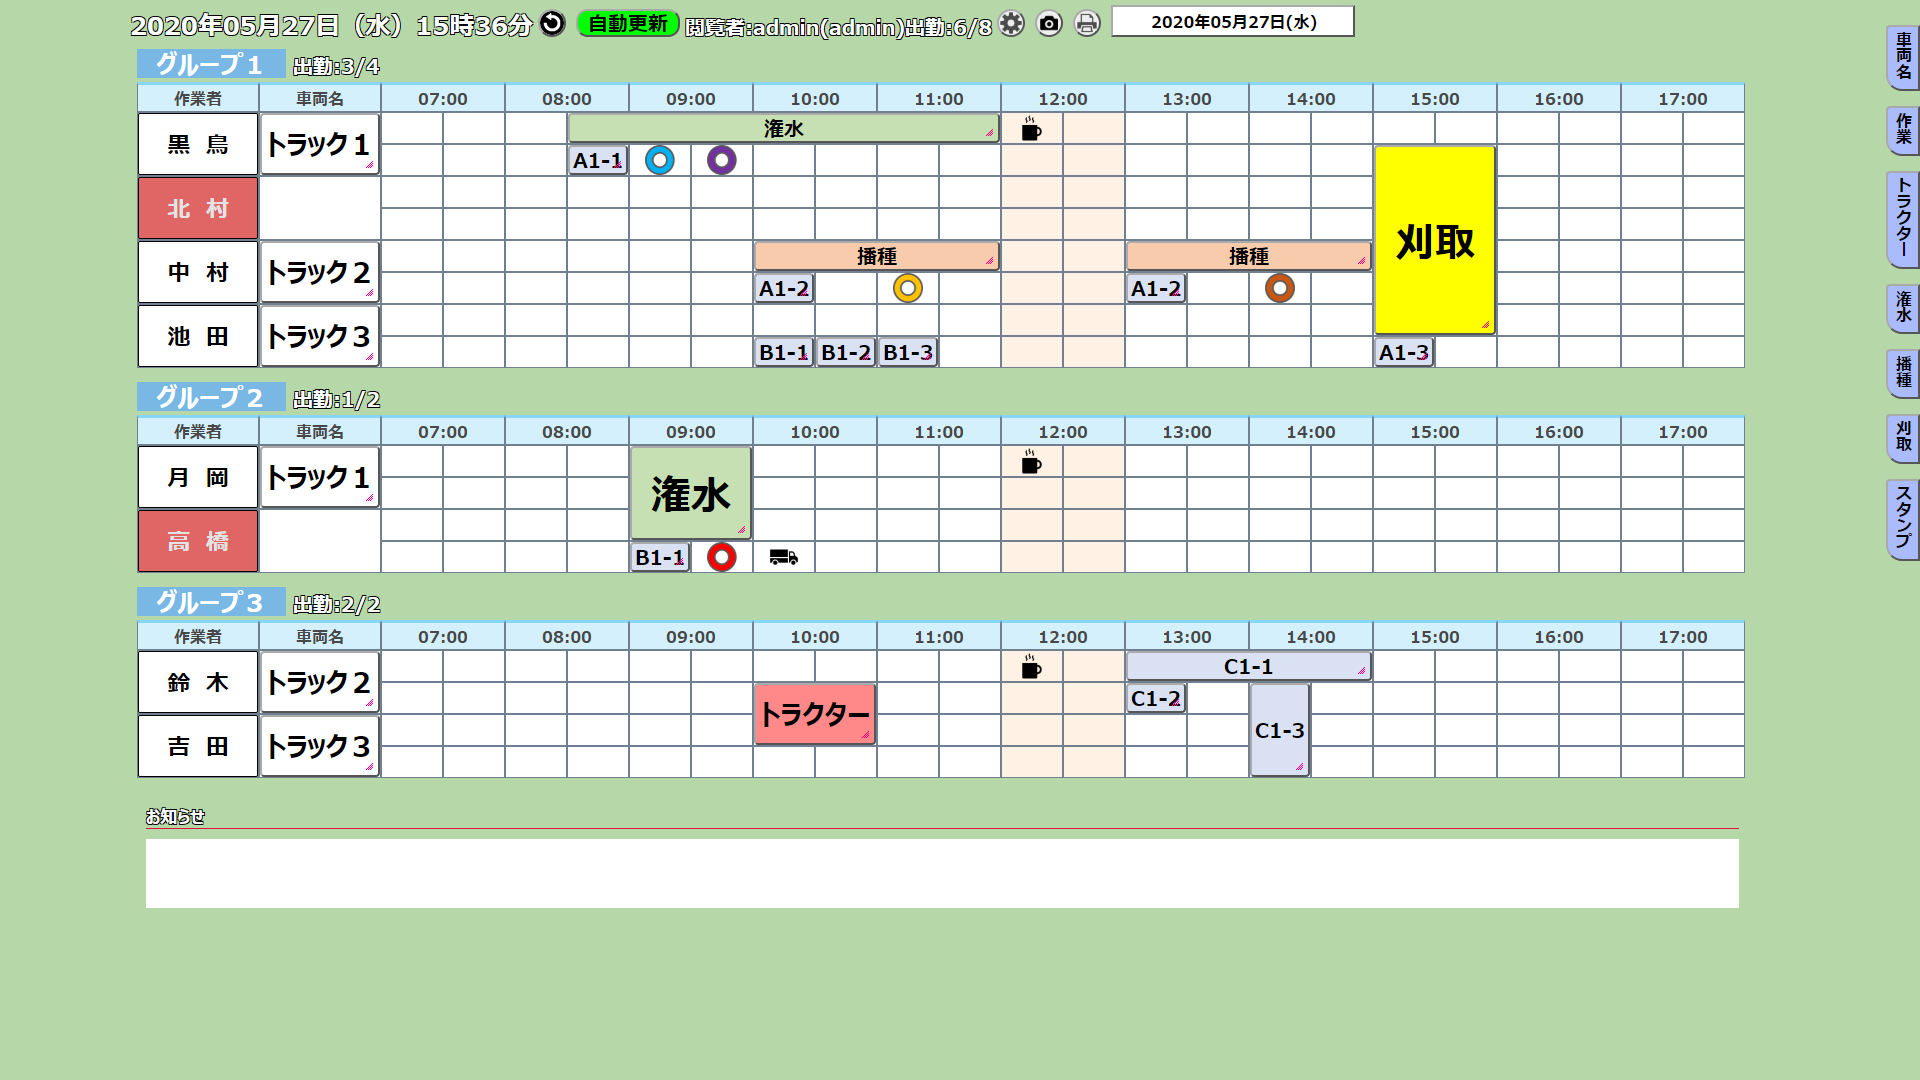The image size is (1920, 1080).
Task: Open the トラクター side tab
Action: (x=1902, y=218)
